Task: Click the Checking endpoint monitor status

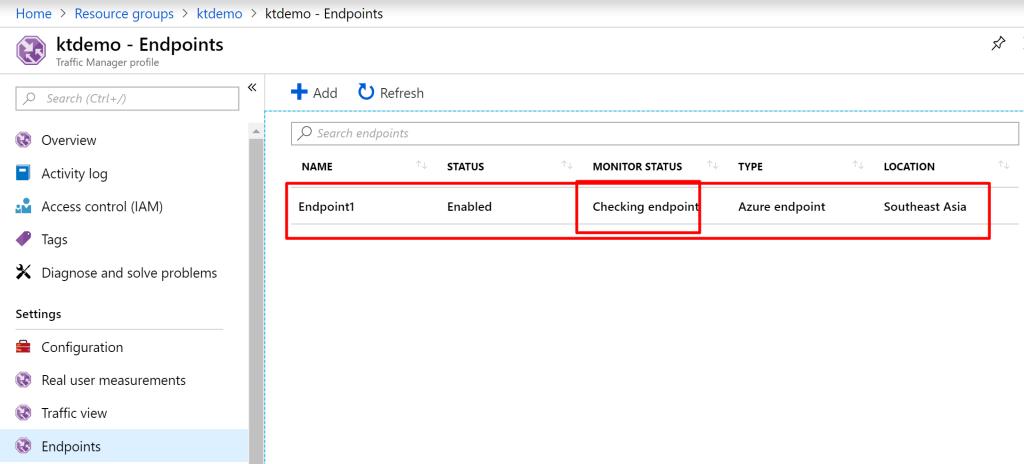Action: coord(645,207)
